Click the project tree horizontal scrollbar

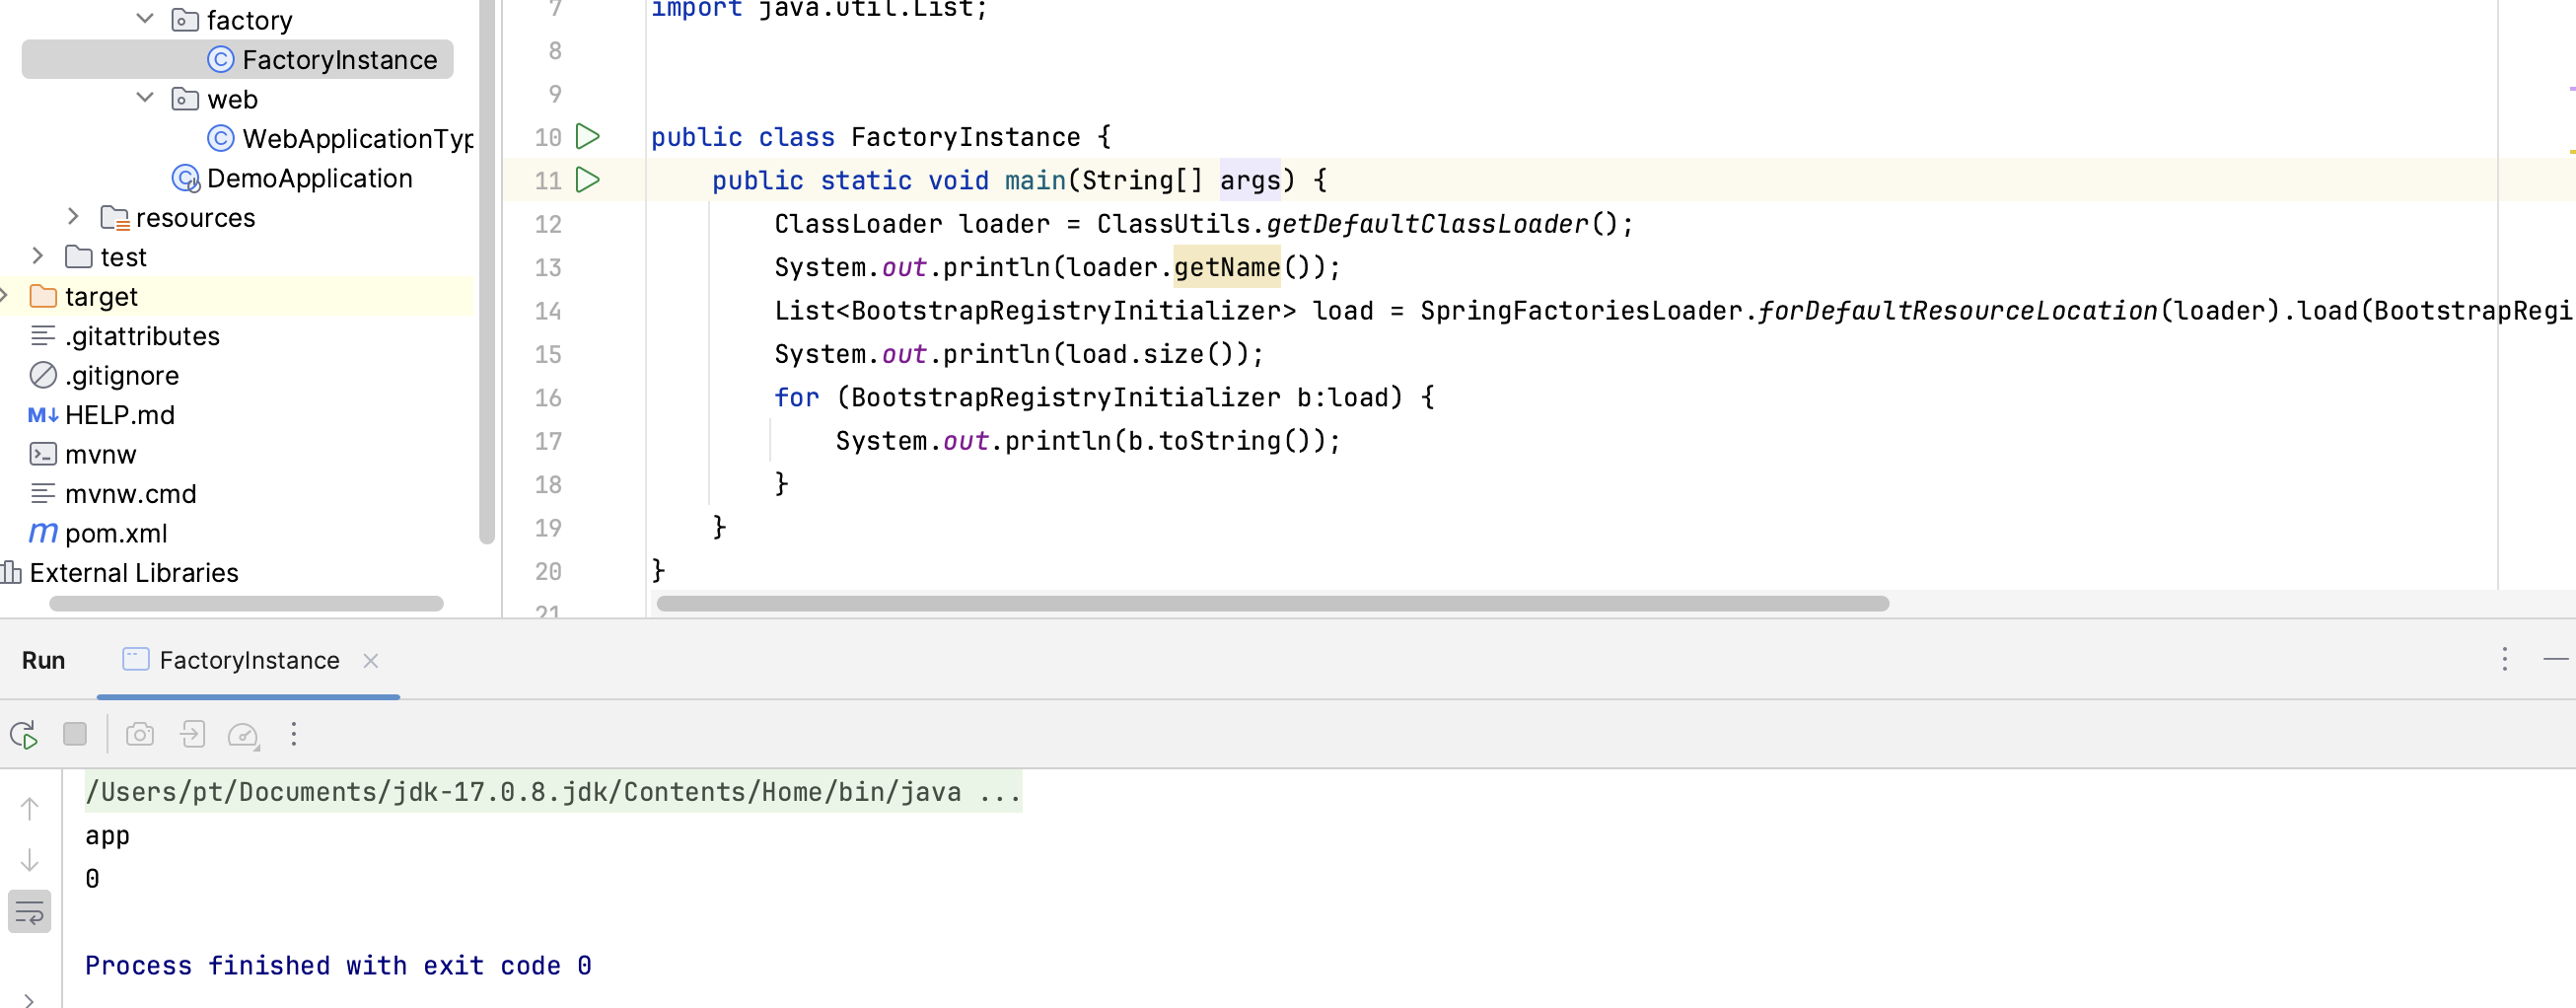click(246, 604)
